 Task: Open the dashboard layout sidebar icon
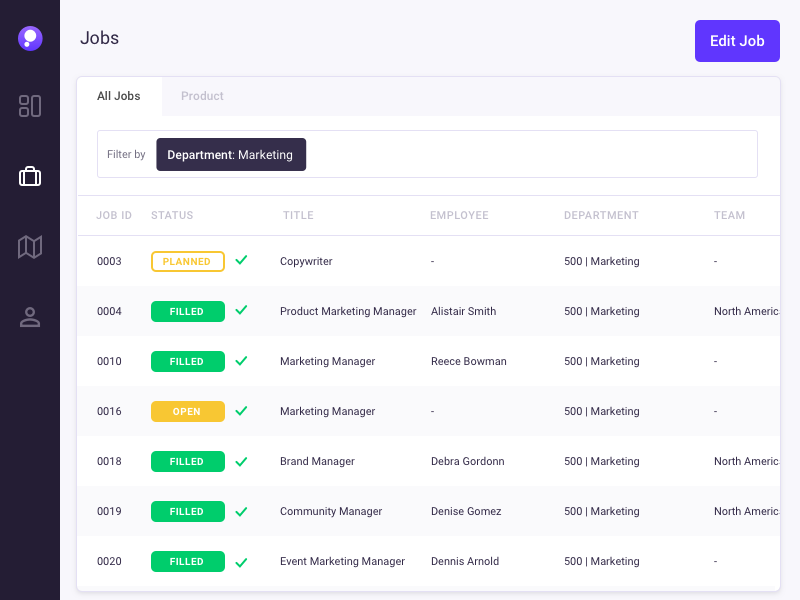click(x=30, y=106)
